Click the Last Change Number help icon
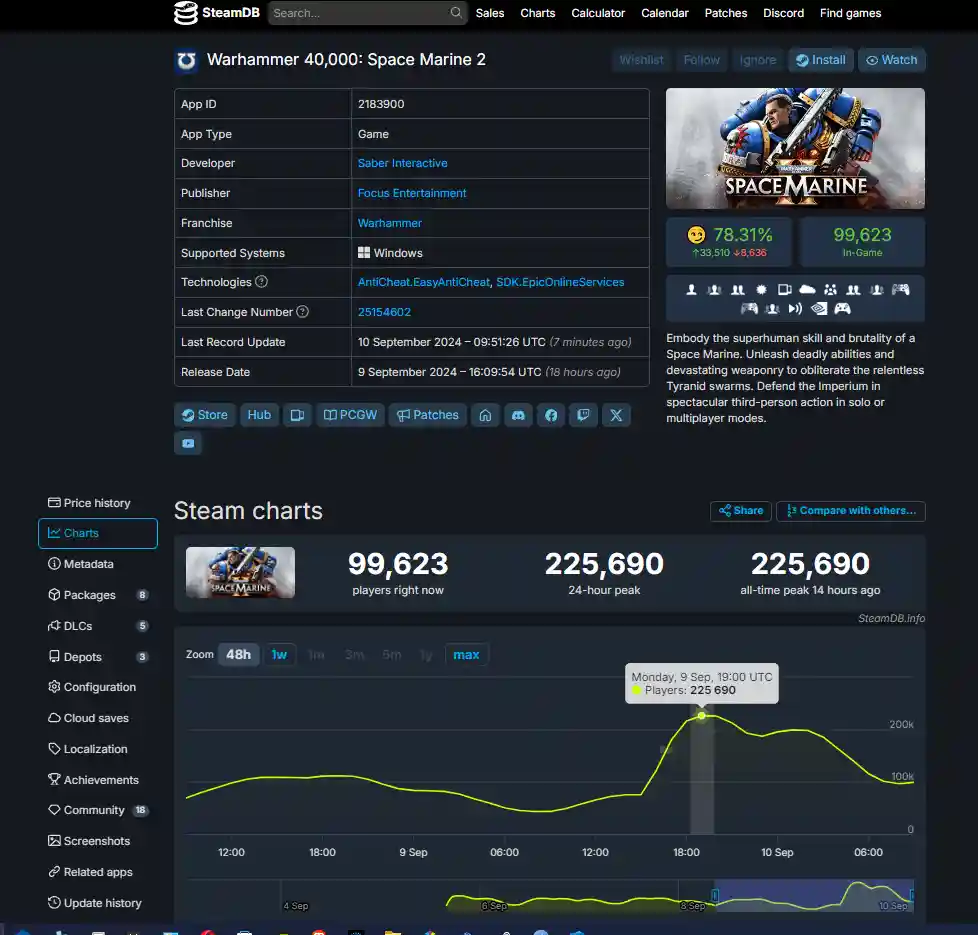This screenshot has height=935, width=978. click(x=303, y=312)
